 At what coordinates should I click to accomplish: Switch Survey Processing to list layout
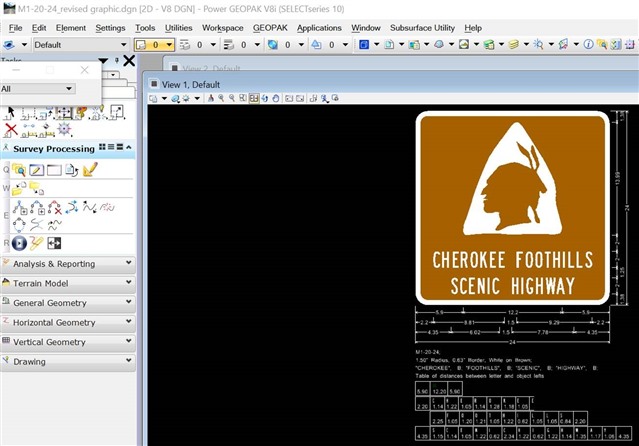click(x=111, y=147)
